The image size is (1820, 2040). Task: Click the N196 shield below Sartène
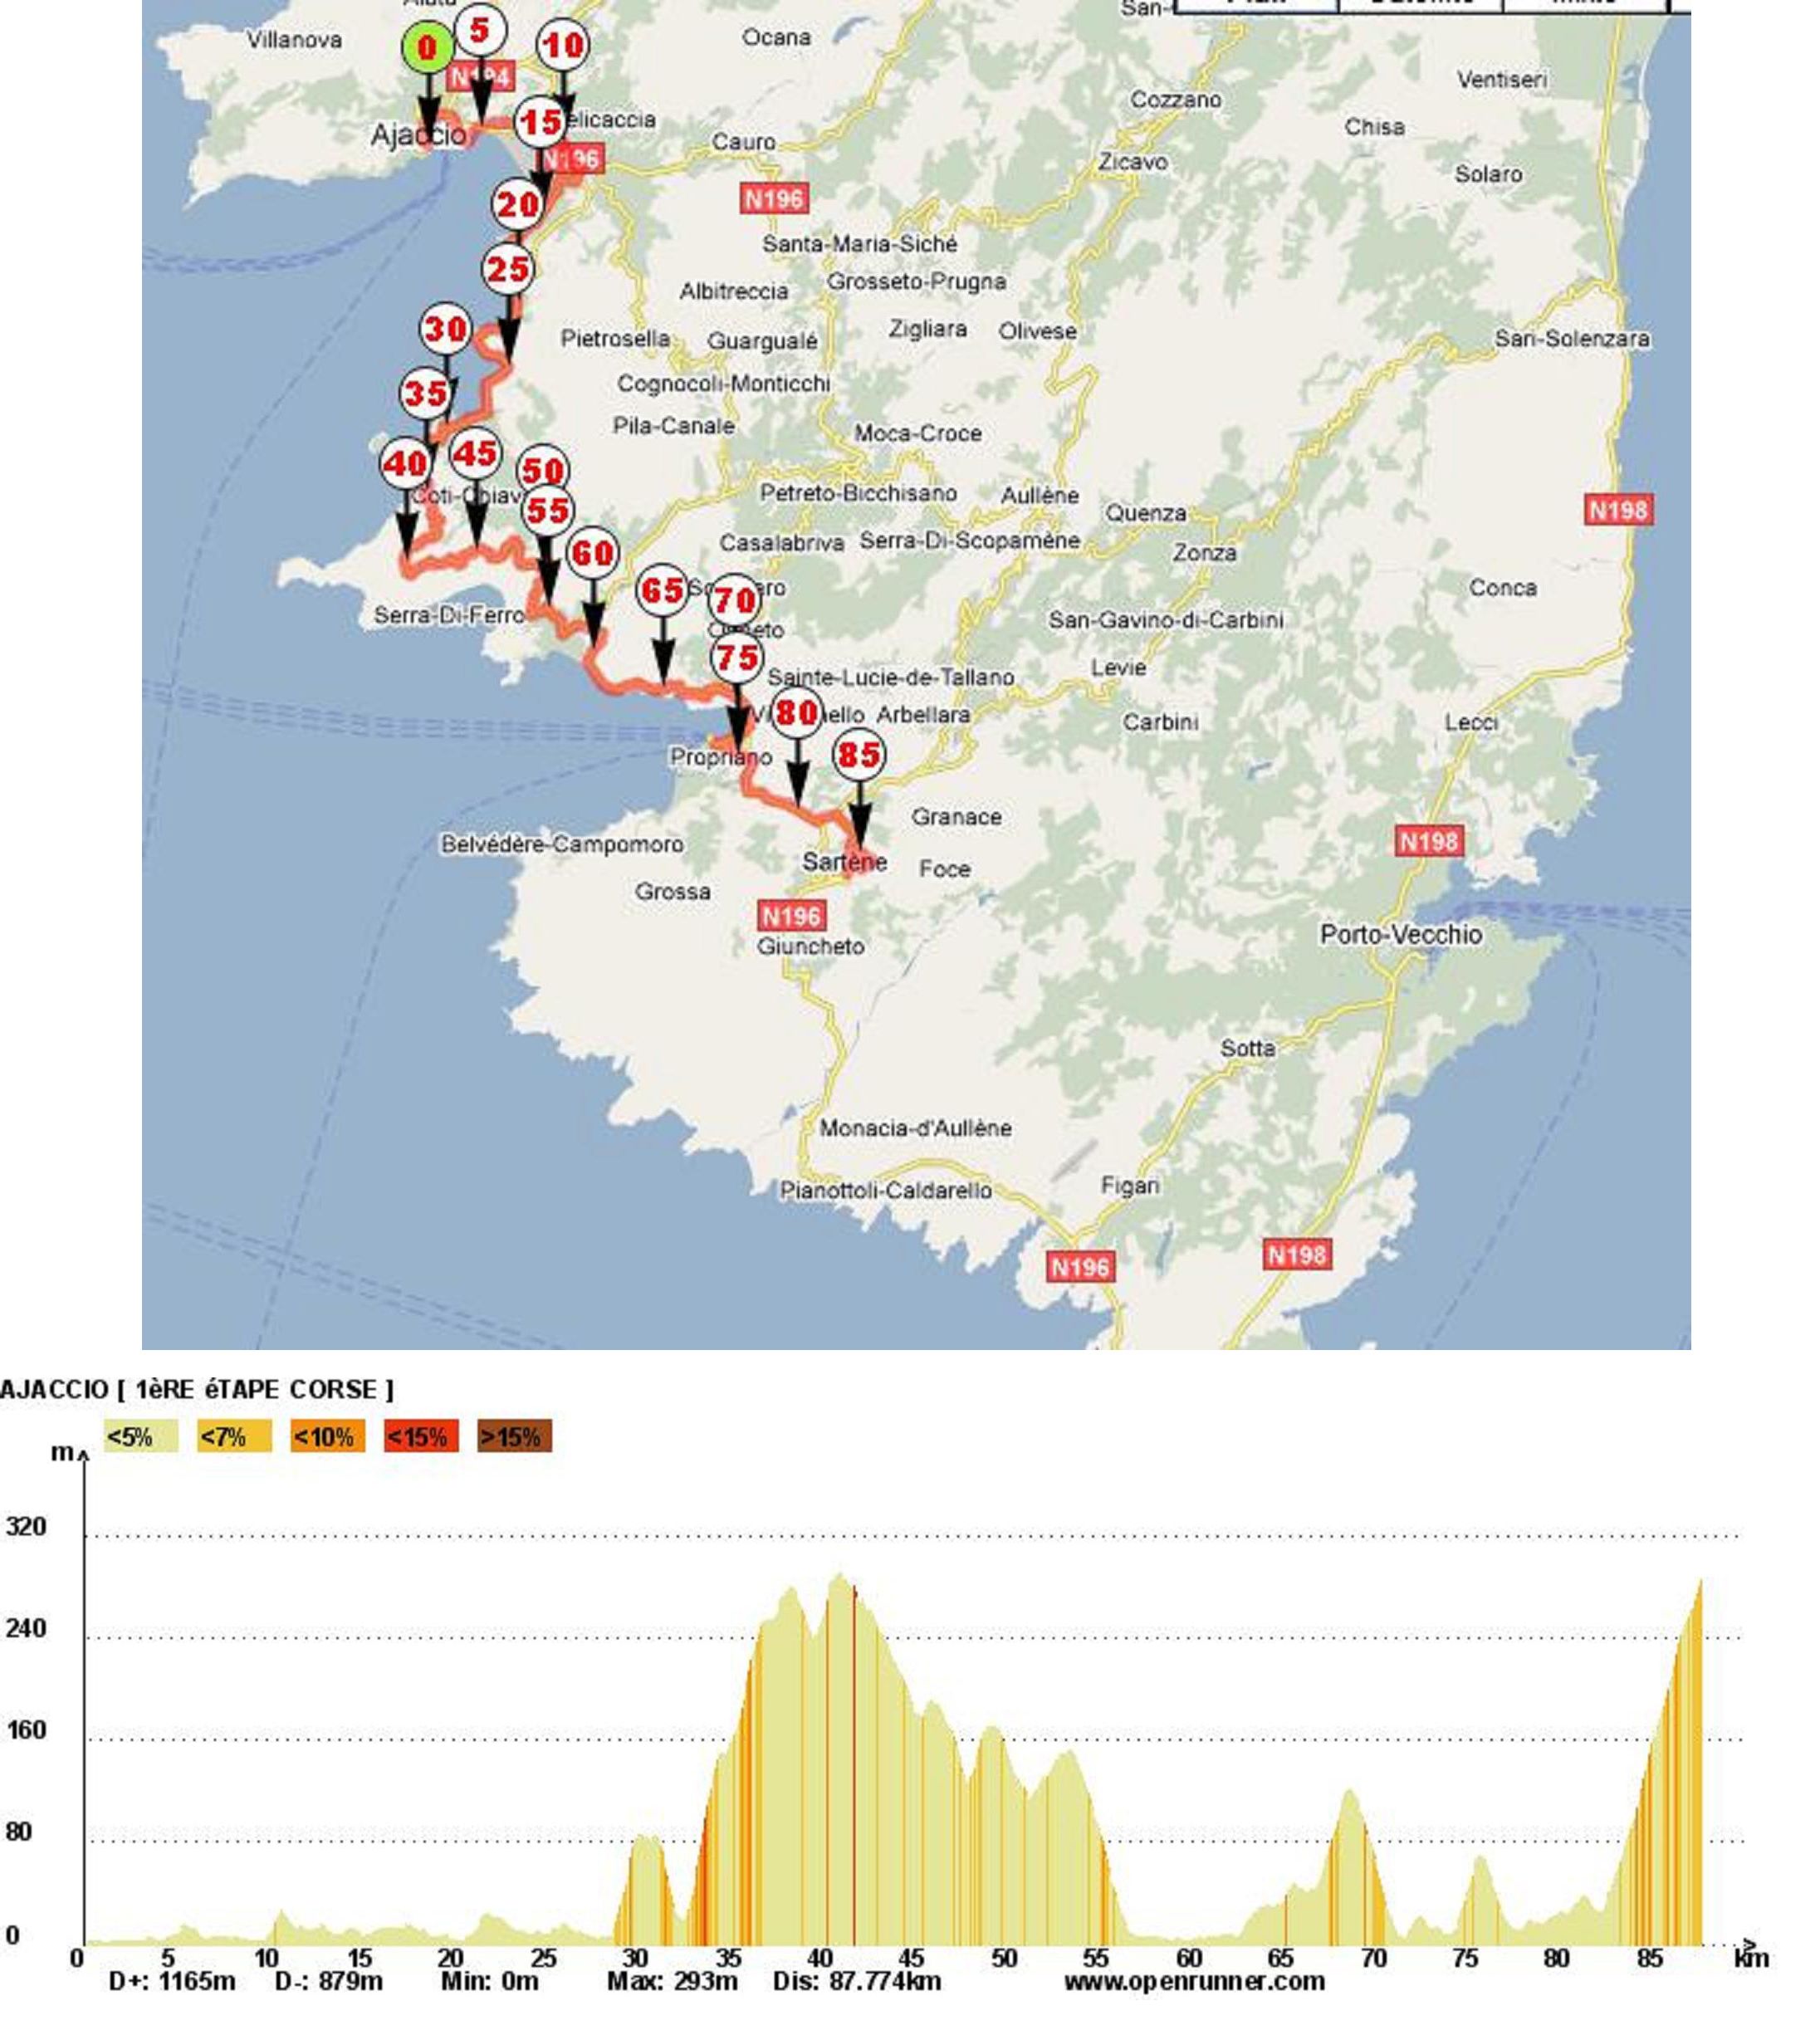(791, 916)
